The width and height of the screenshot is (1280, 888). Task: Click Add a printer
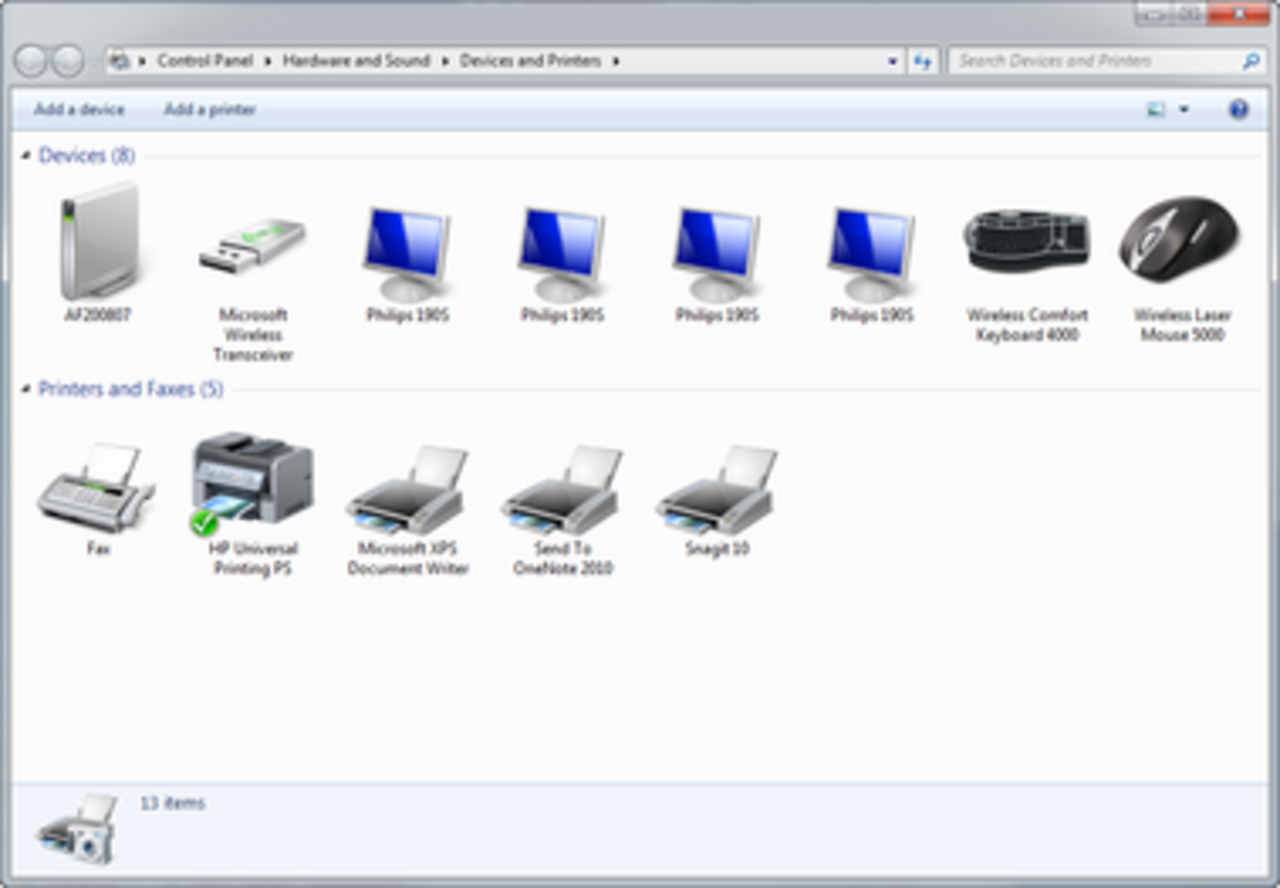[210, 109]
